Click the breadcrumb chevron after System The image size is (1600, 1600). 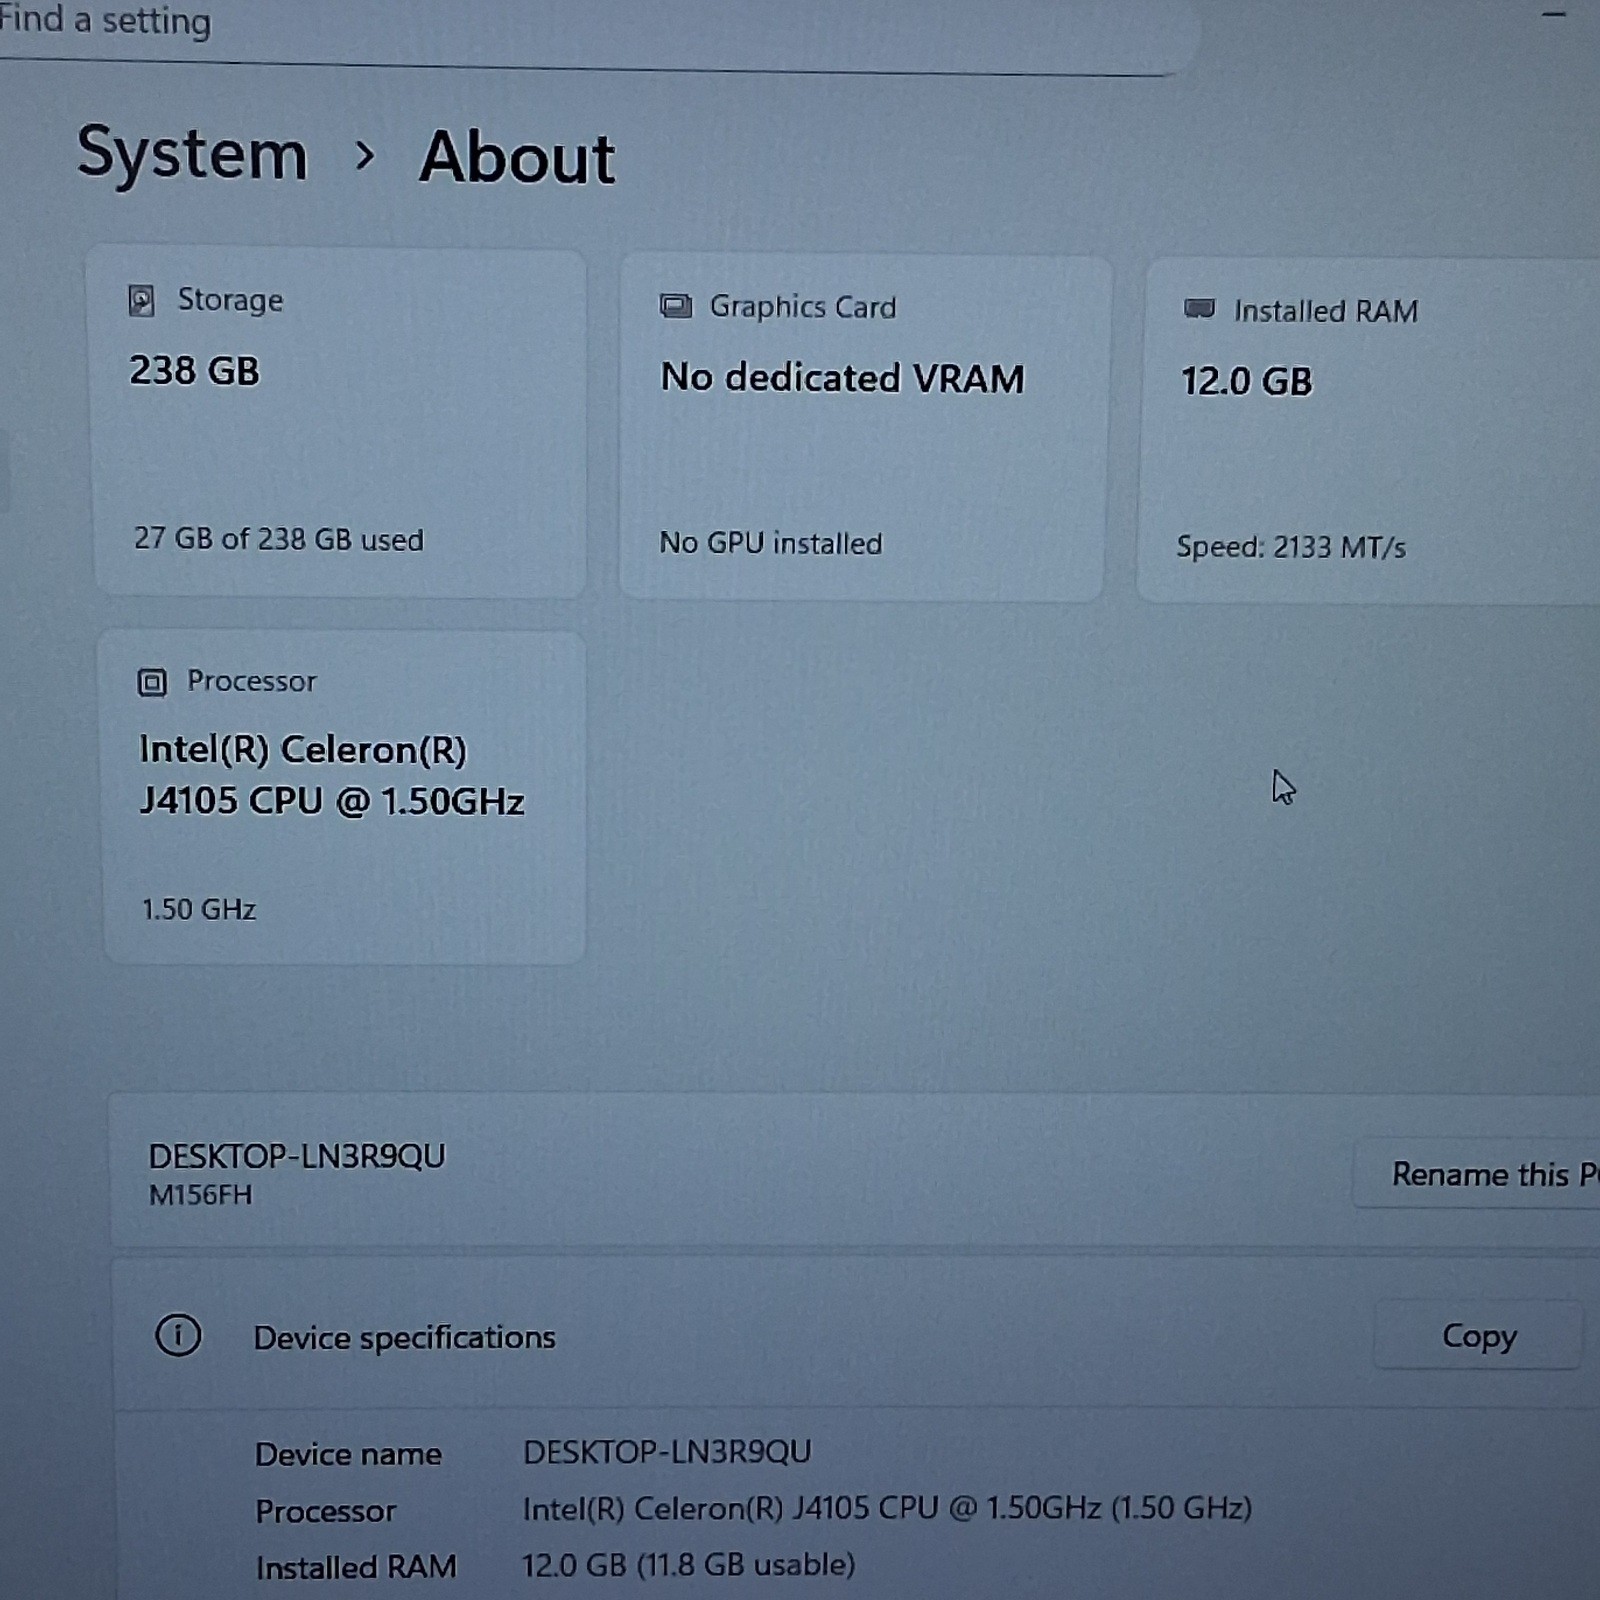(x=365, y=155)
